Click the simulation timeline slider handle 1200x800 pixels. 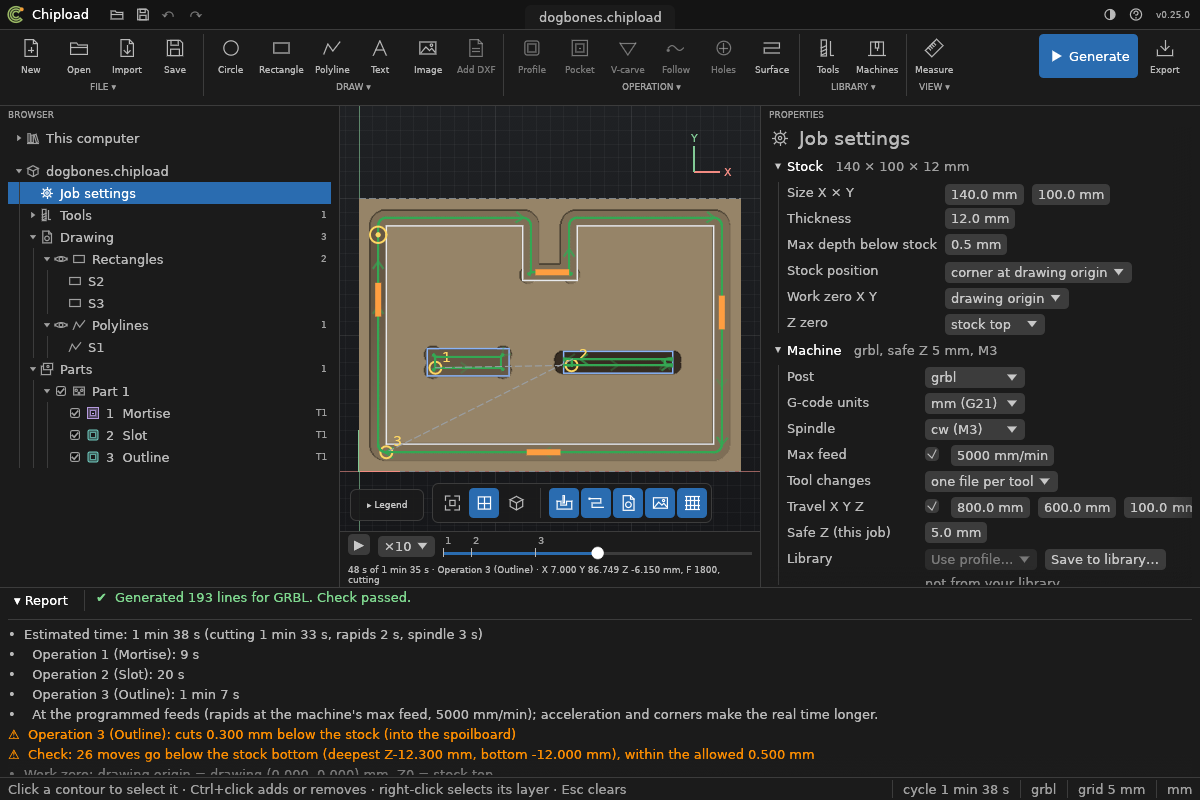(x=597, y=553)
